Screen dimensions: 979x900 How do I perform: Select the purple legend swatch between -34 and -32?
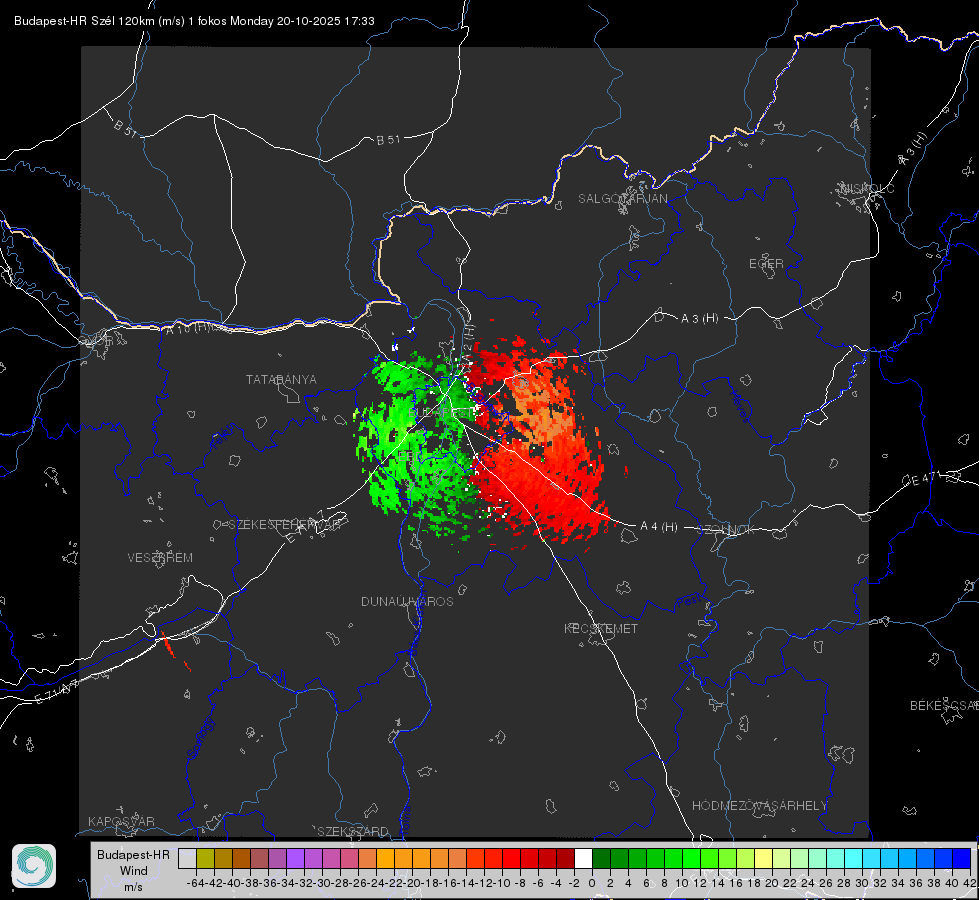click(295, 859)
